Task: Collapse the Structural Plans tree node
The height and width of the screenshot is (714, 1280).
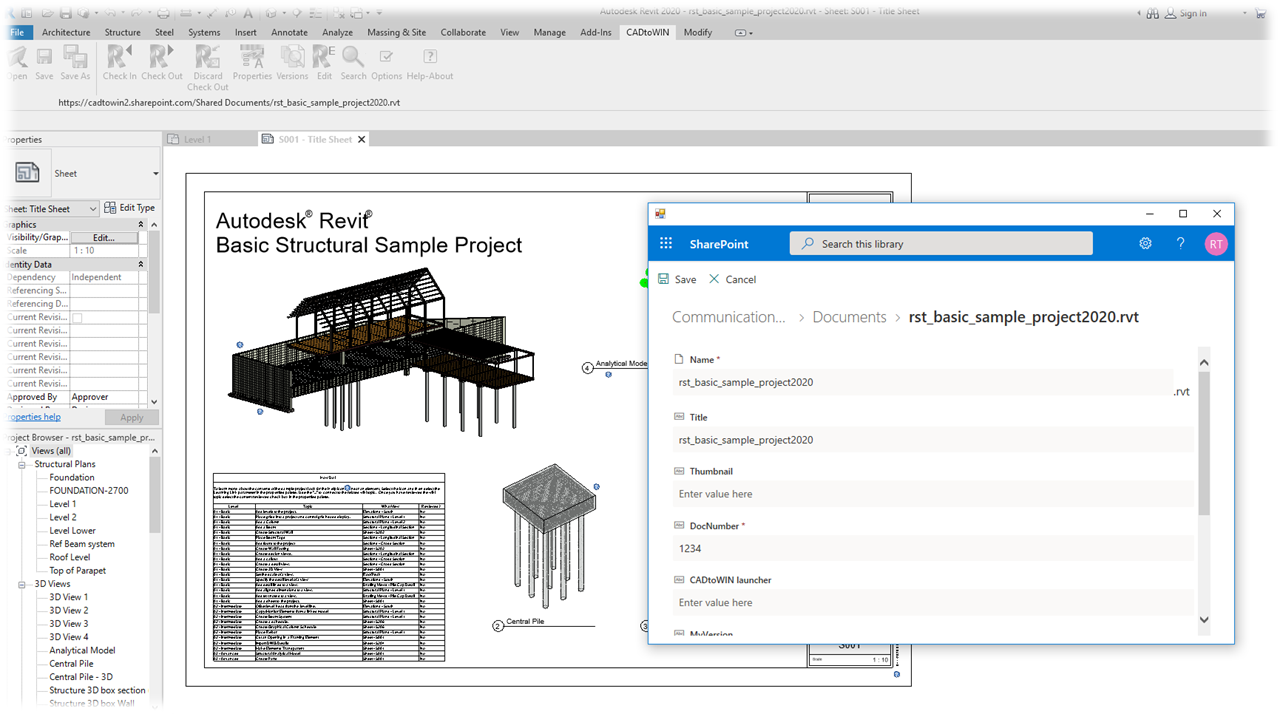Action: coord(22,464)
